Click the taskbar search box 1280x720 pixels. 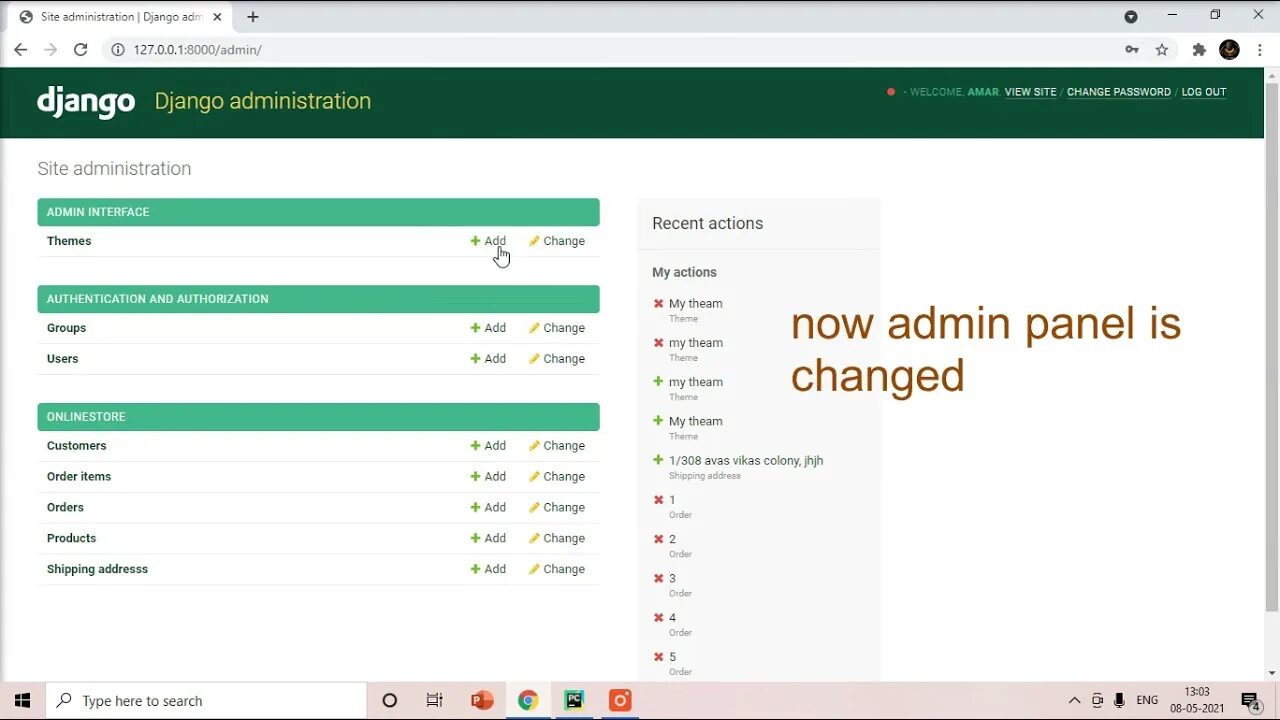[207, 700]
